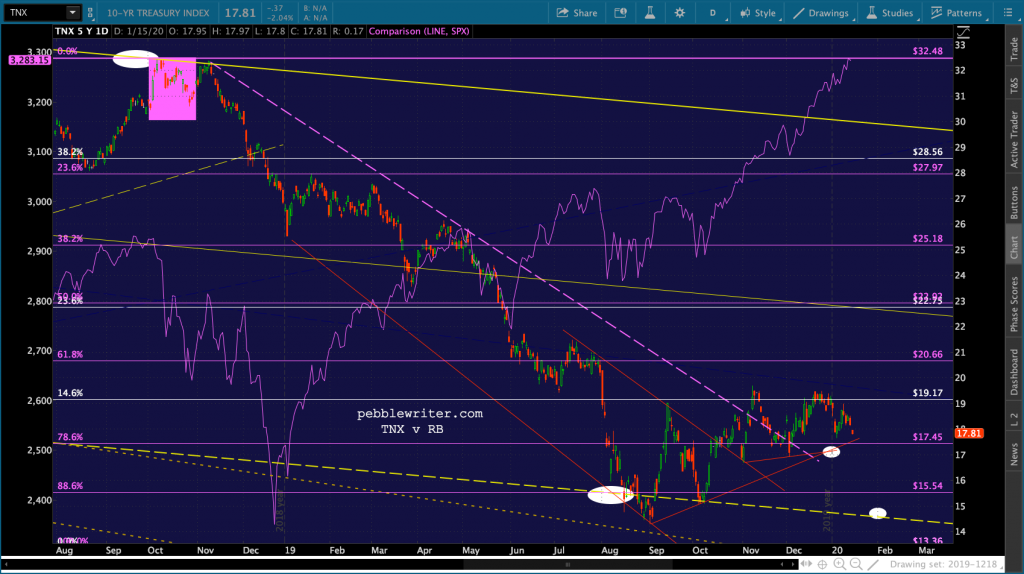The height and width of the screenshot is (574, 1024).
Task: Open Drawing set 2019-1218 dropdown
Action: (946, 564)
